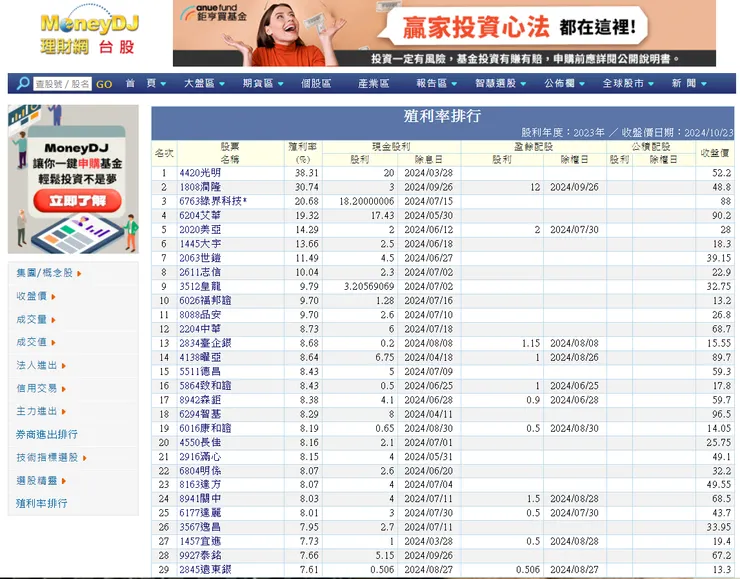
Task: Open 券商進出排行 sidebar link
Action: [x=46, y=435]
